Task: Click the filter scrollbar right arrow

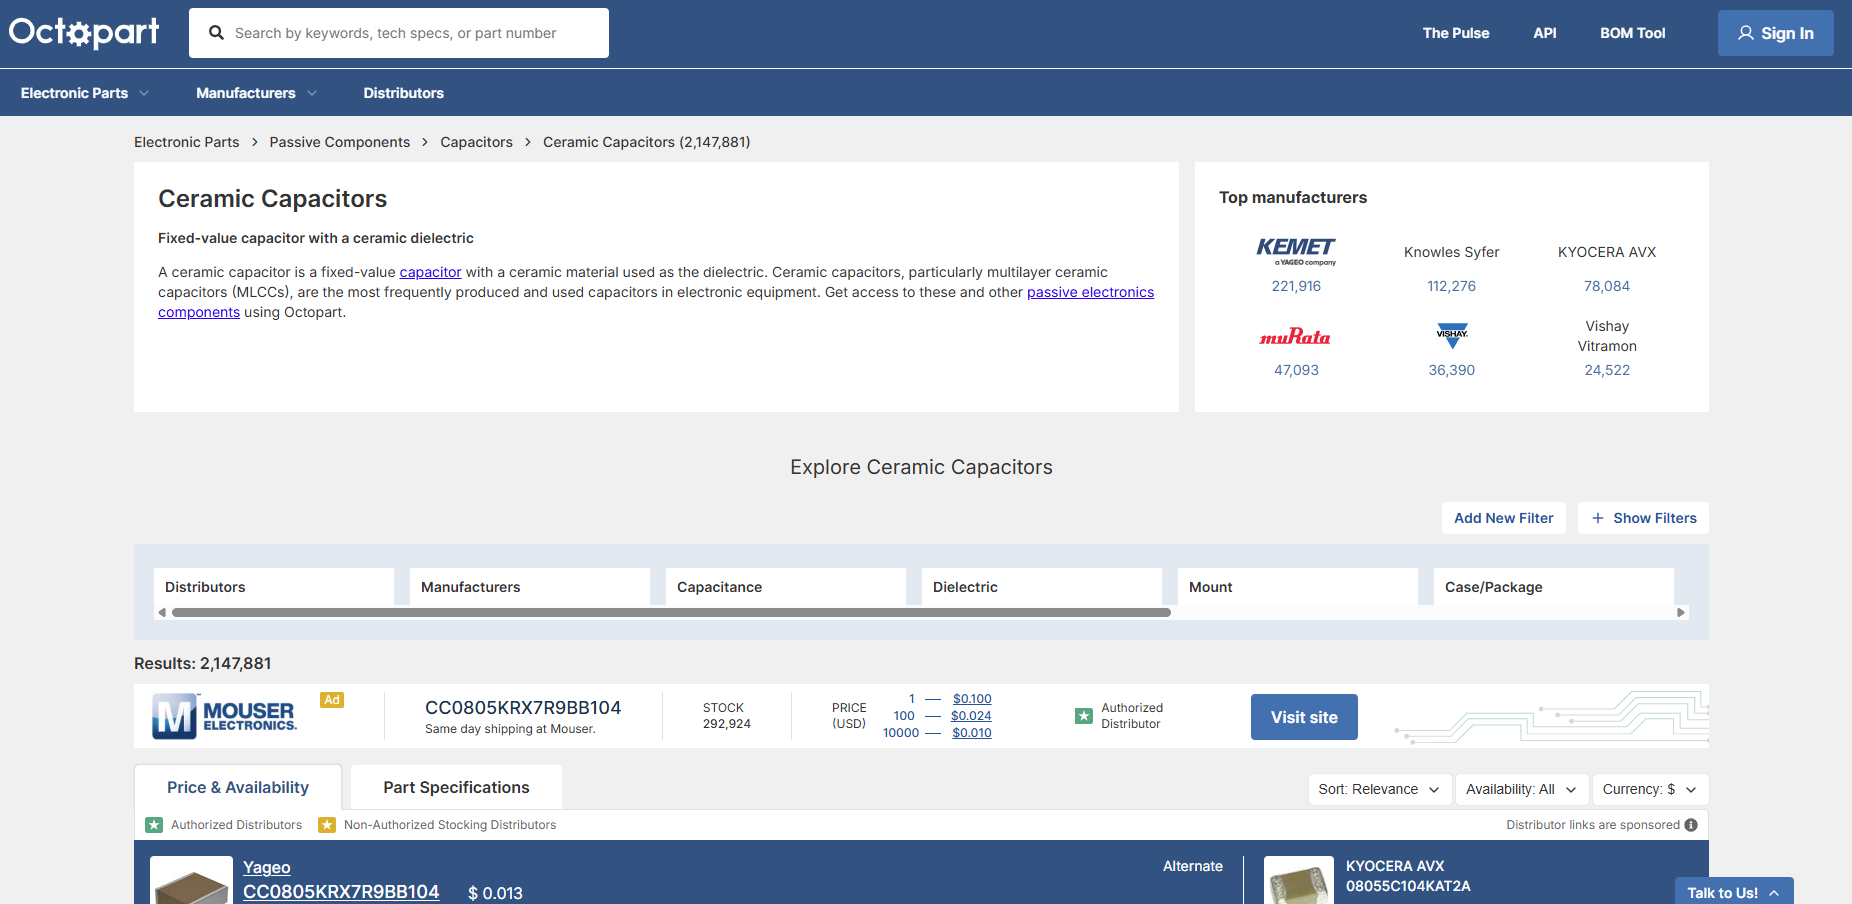Action: (1681, 612)
